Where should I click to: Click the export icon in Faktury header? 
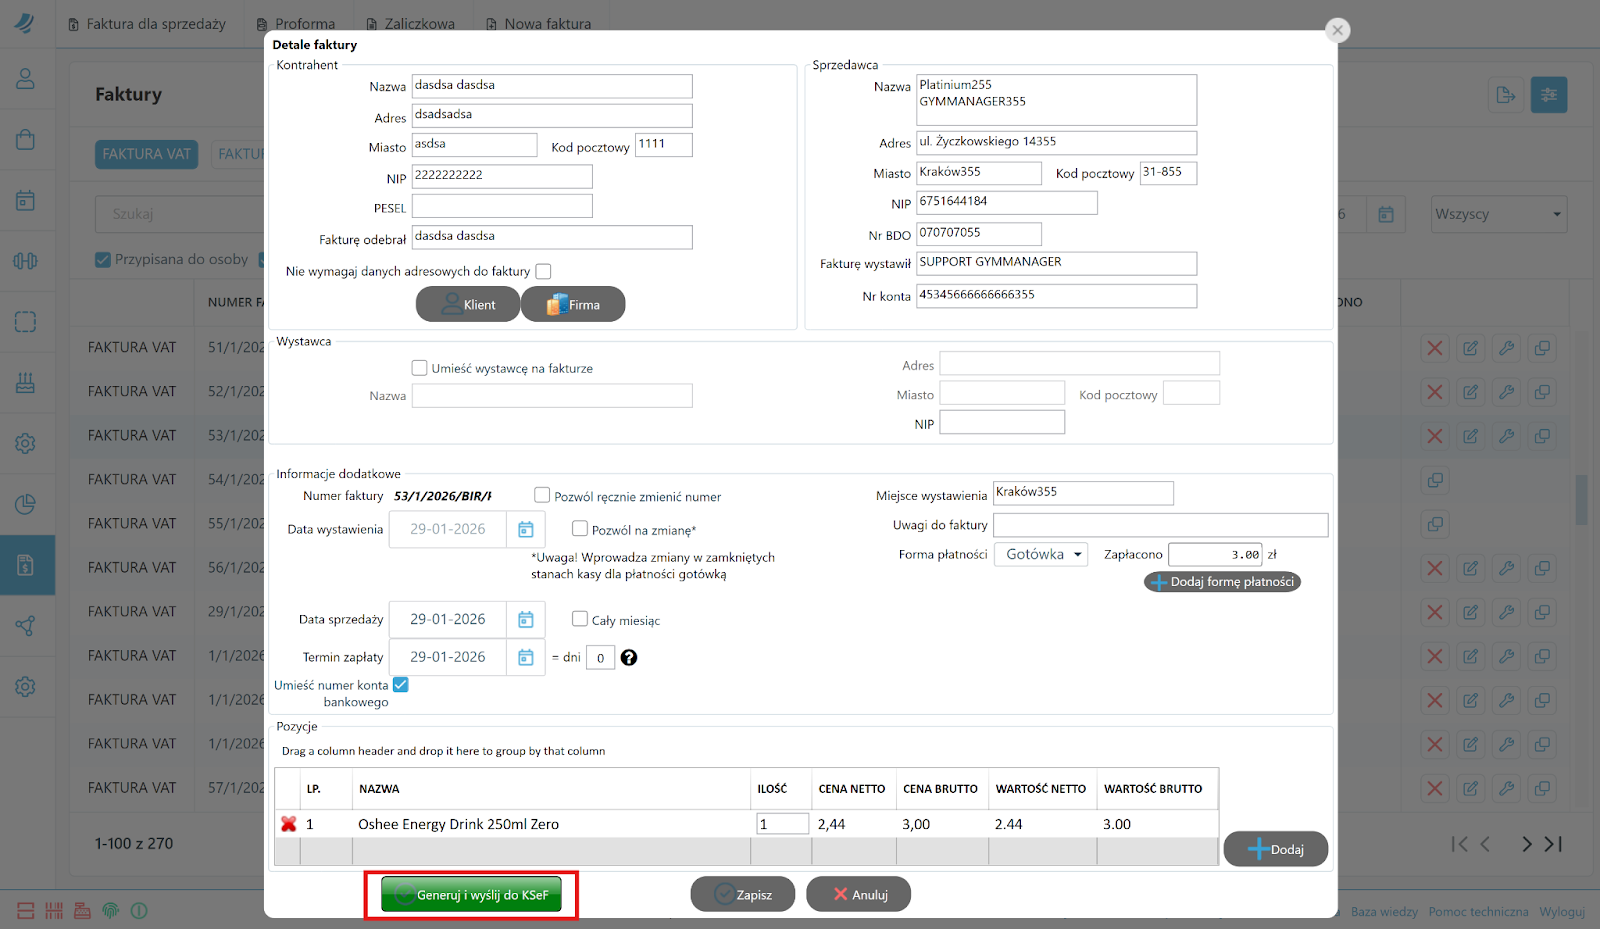1506,95
